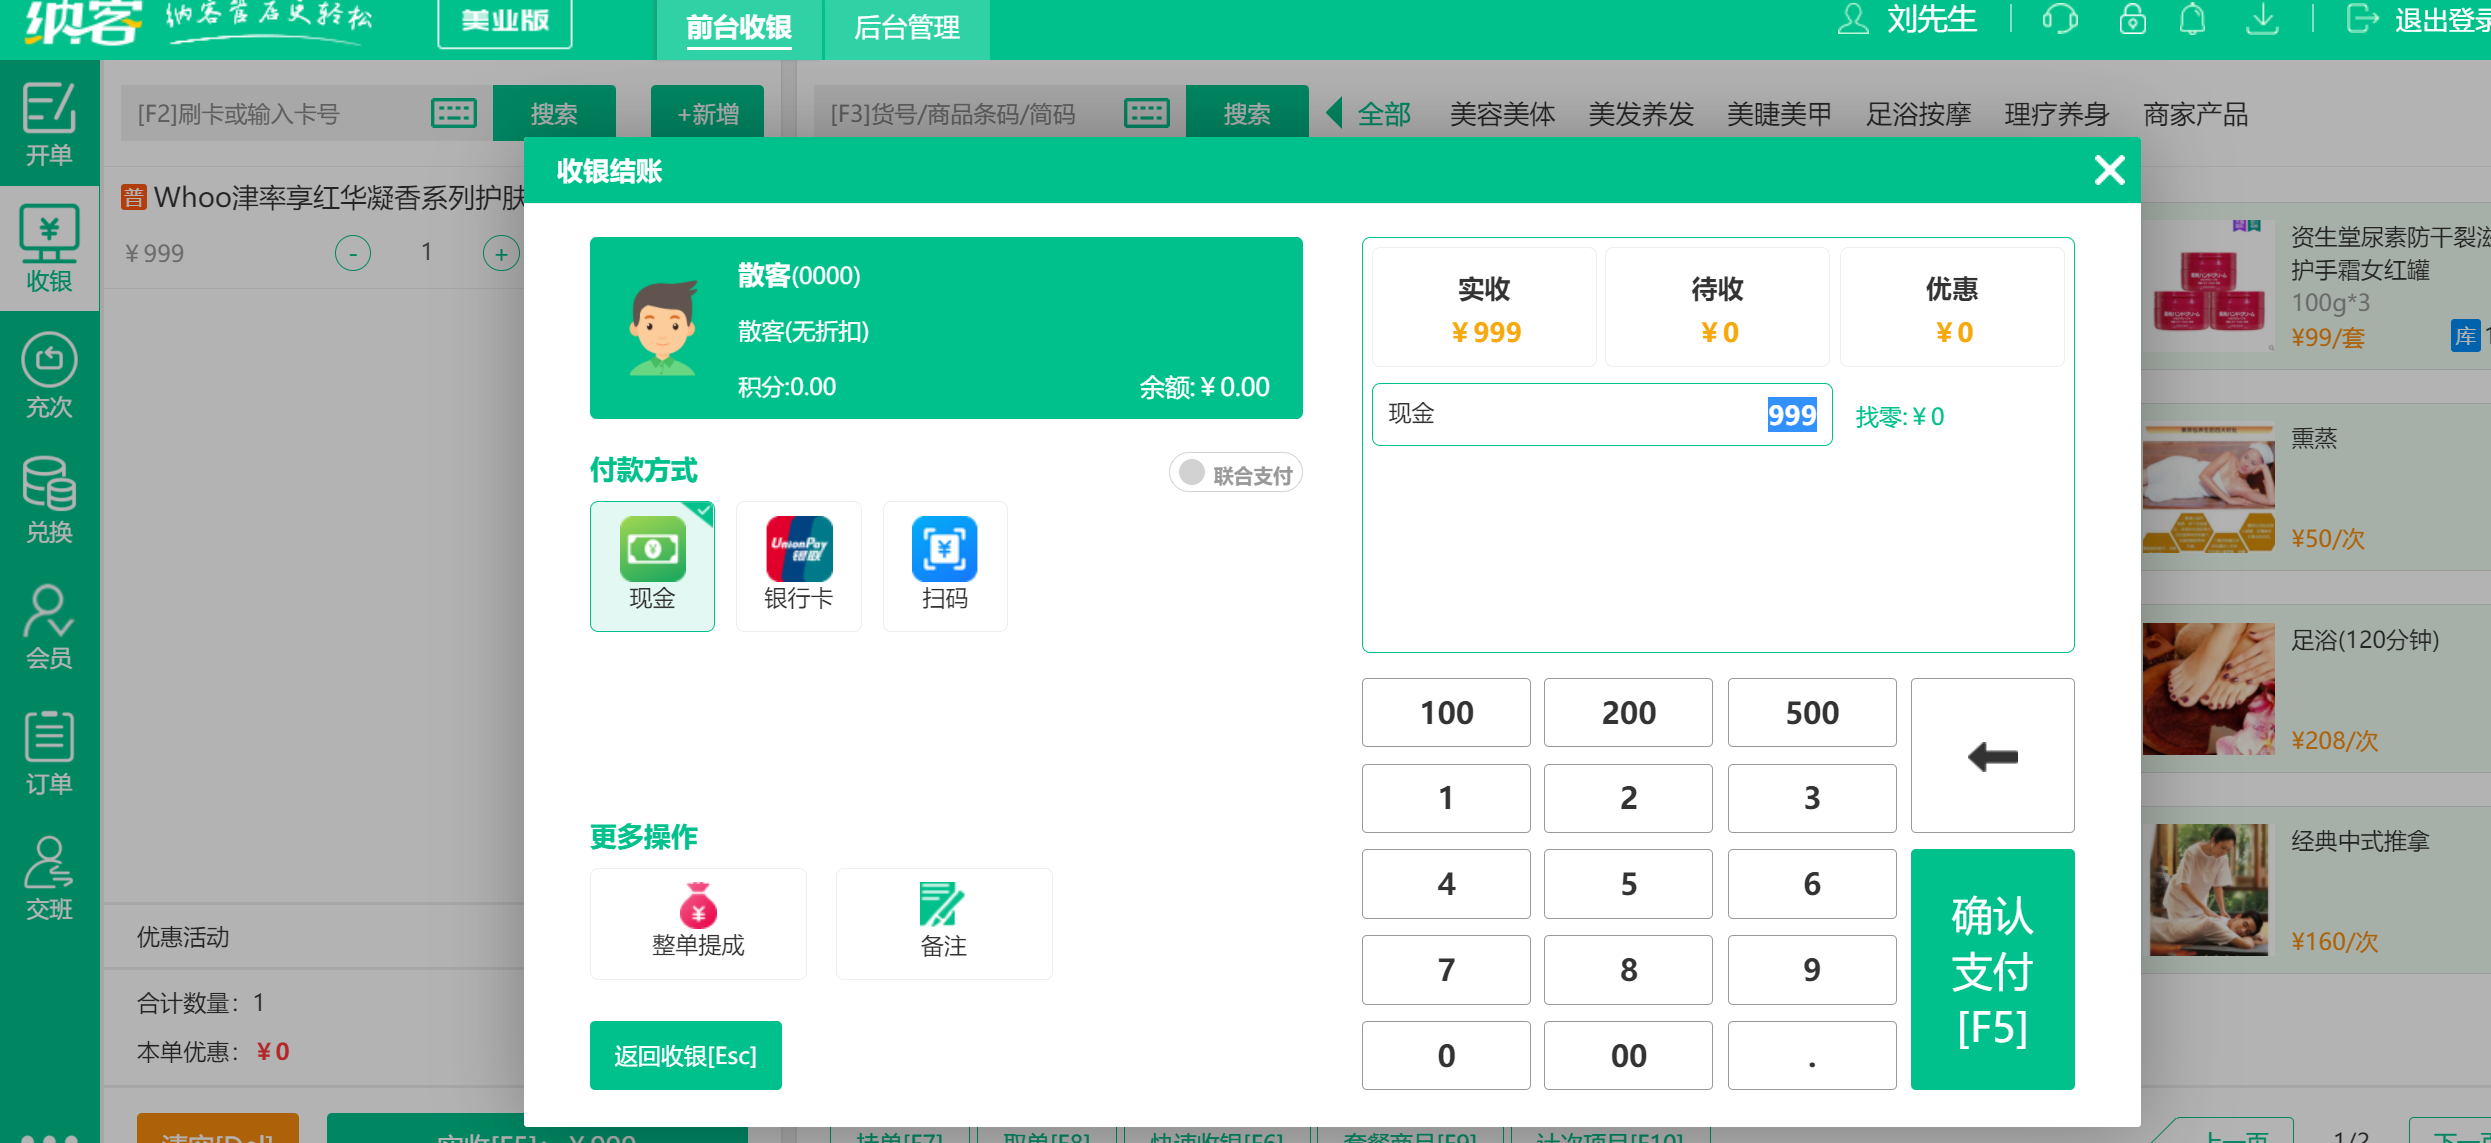2491x1143 pixels.
Task: Open the 会员 member management icon
Action: pos(48,625)
